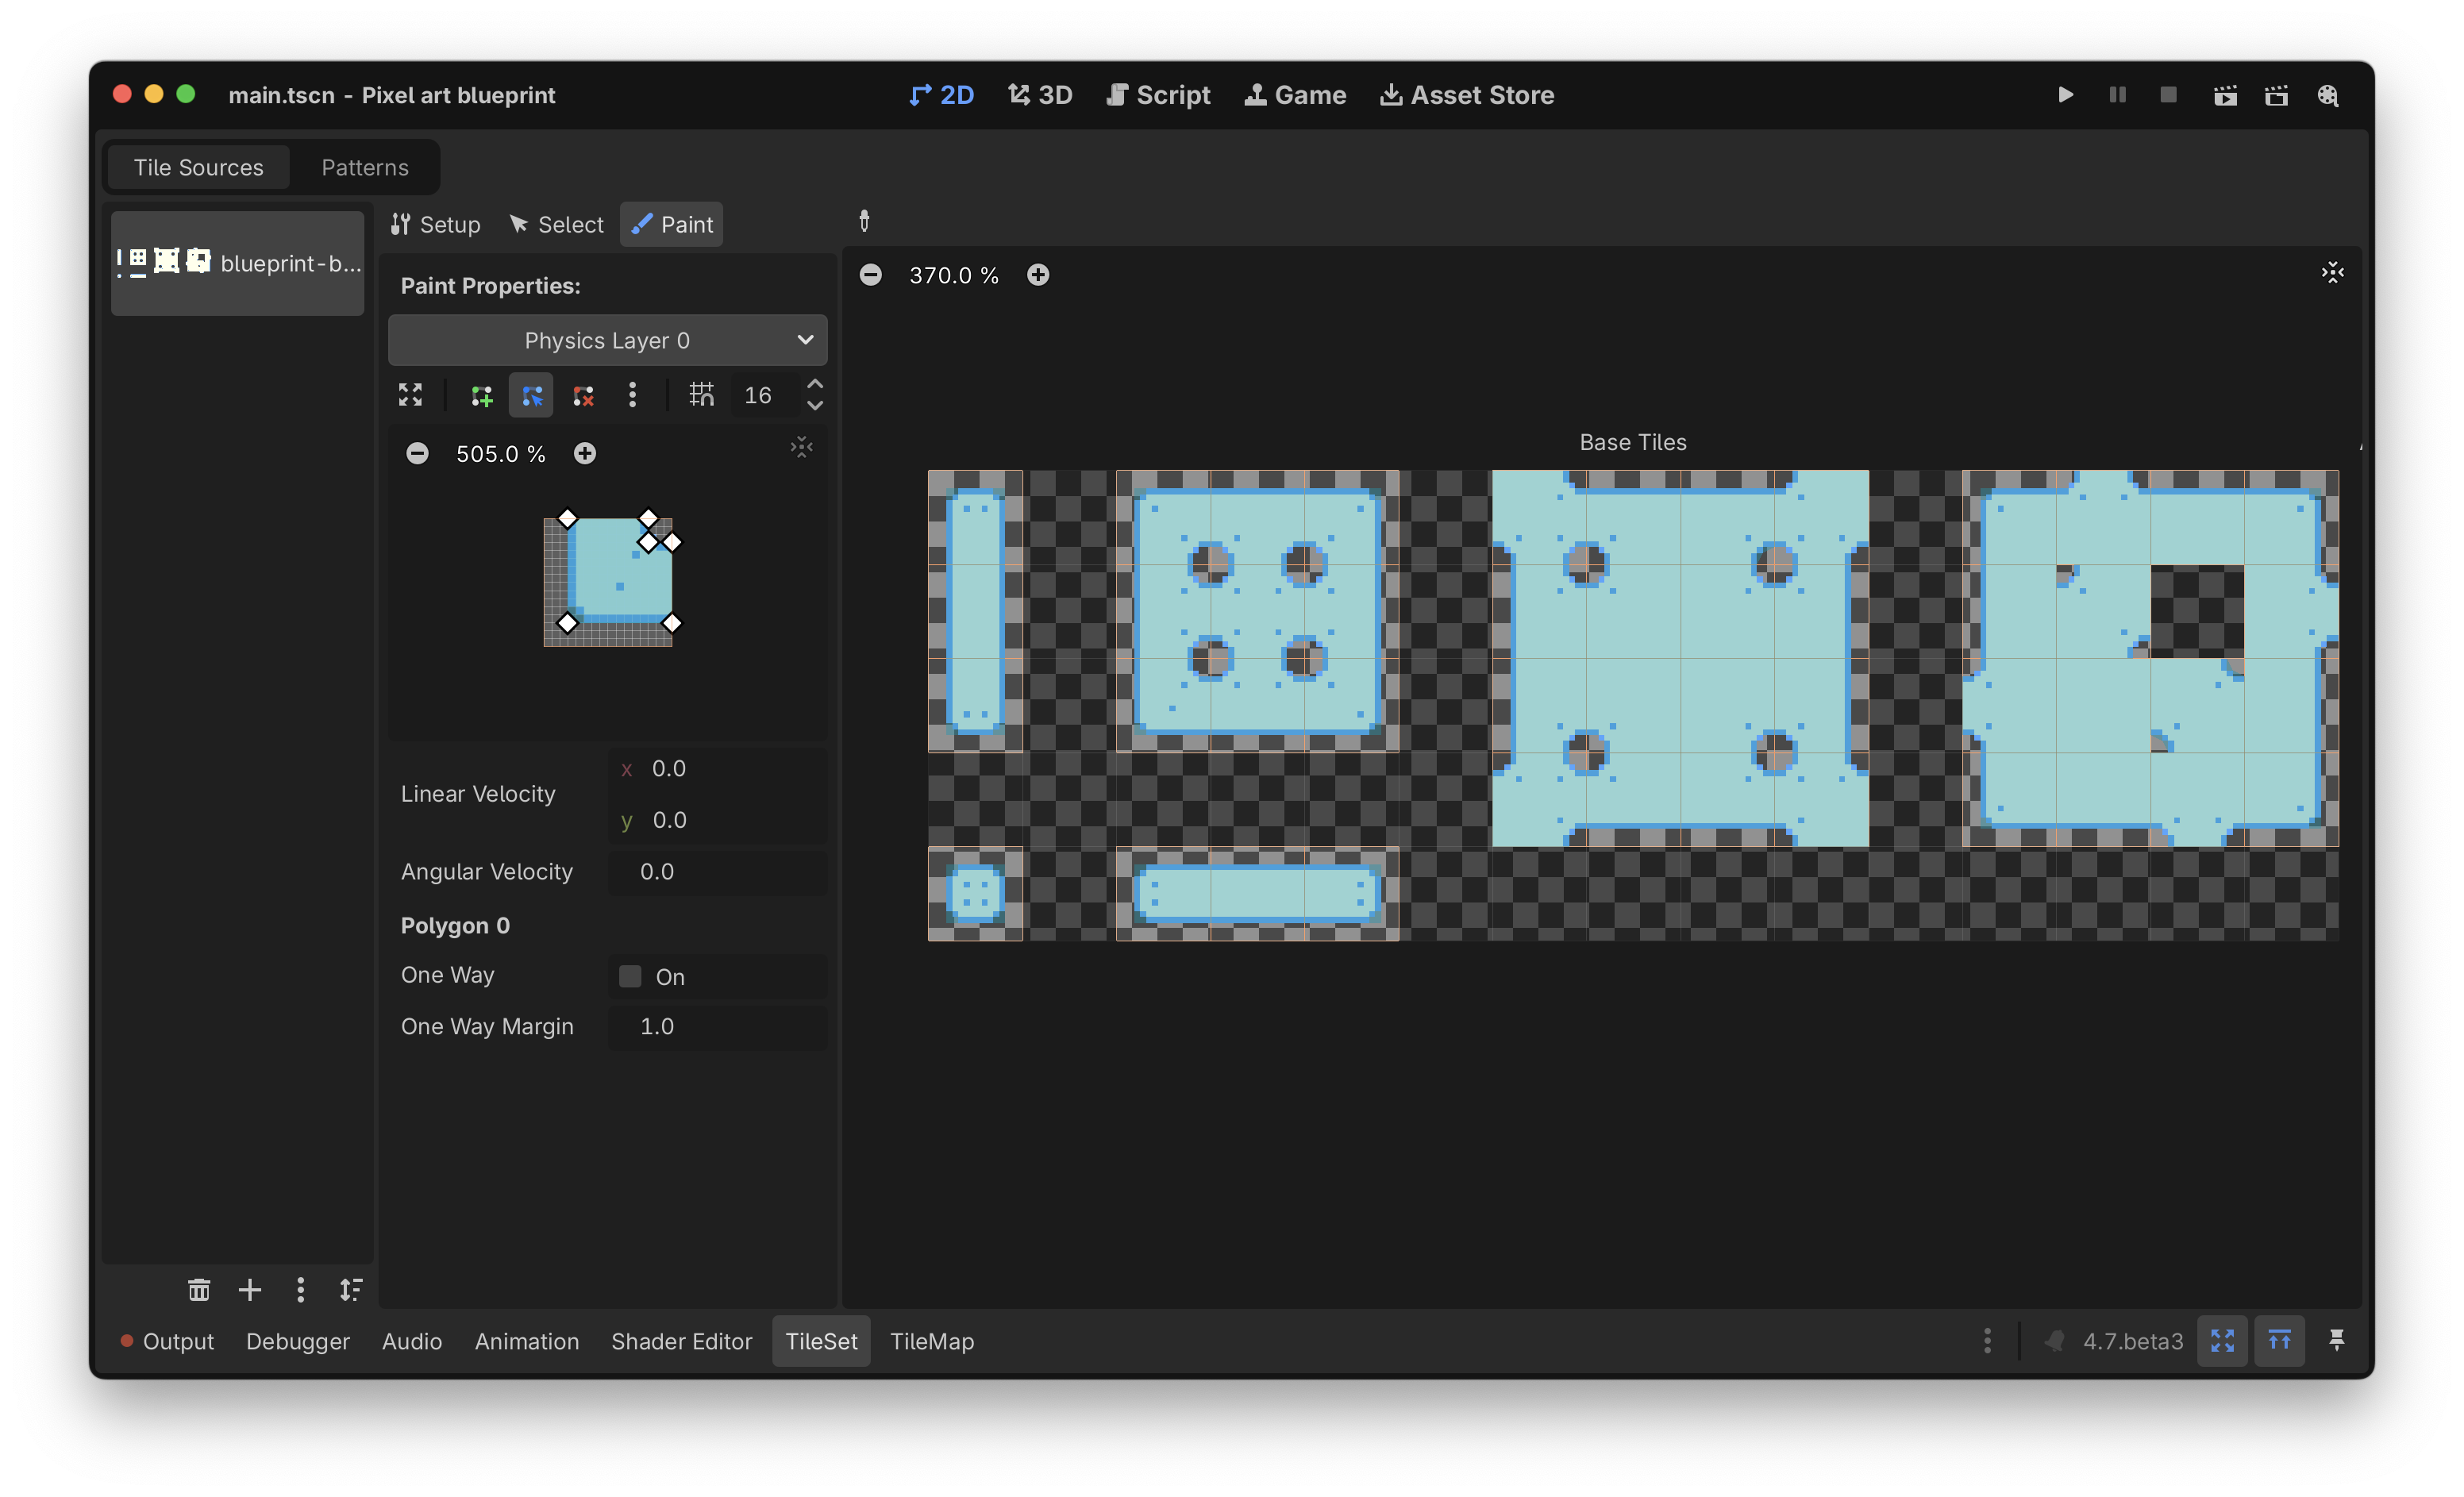Open the Debugger bottom panel

pos(298,1341)
